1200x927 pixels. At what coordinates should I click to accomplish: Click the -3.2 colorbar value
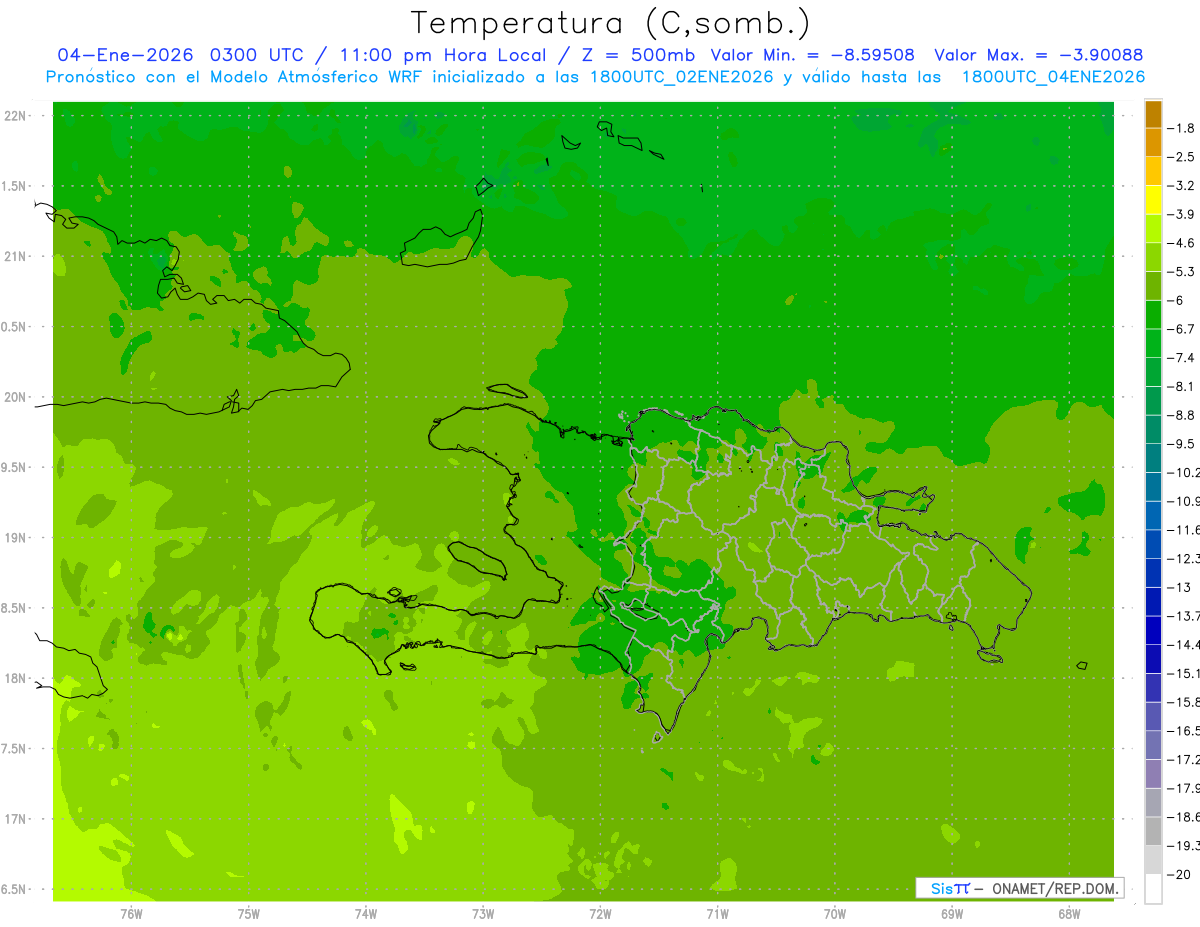click(x=1182, y=185)
